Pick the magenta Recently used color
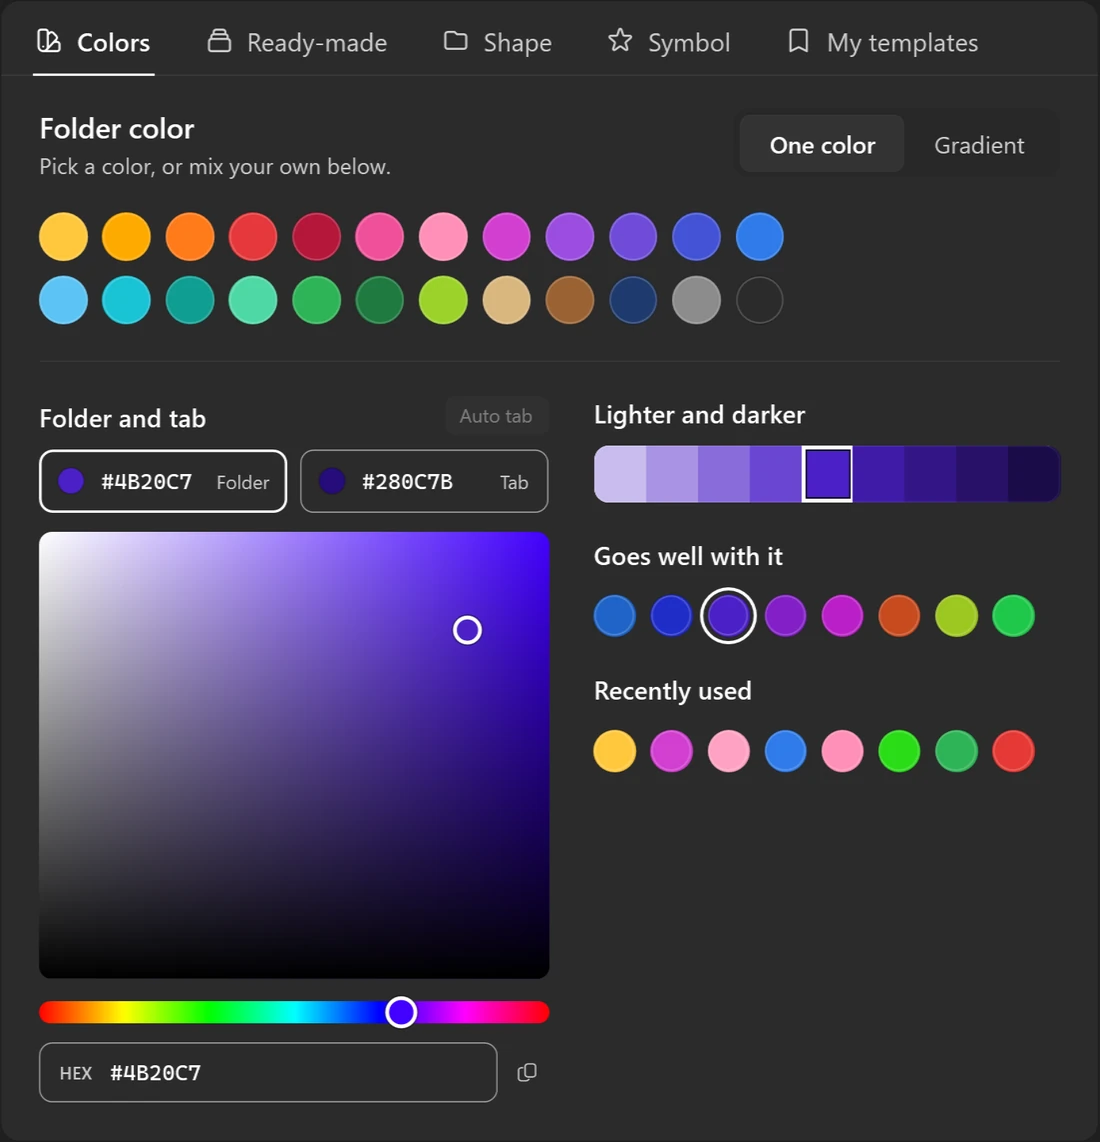 672,751
